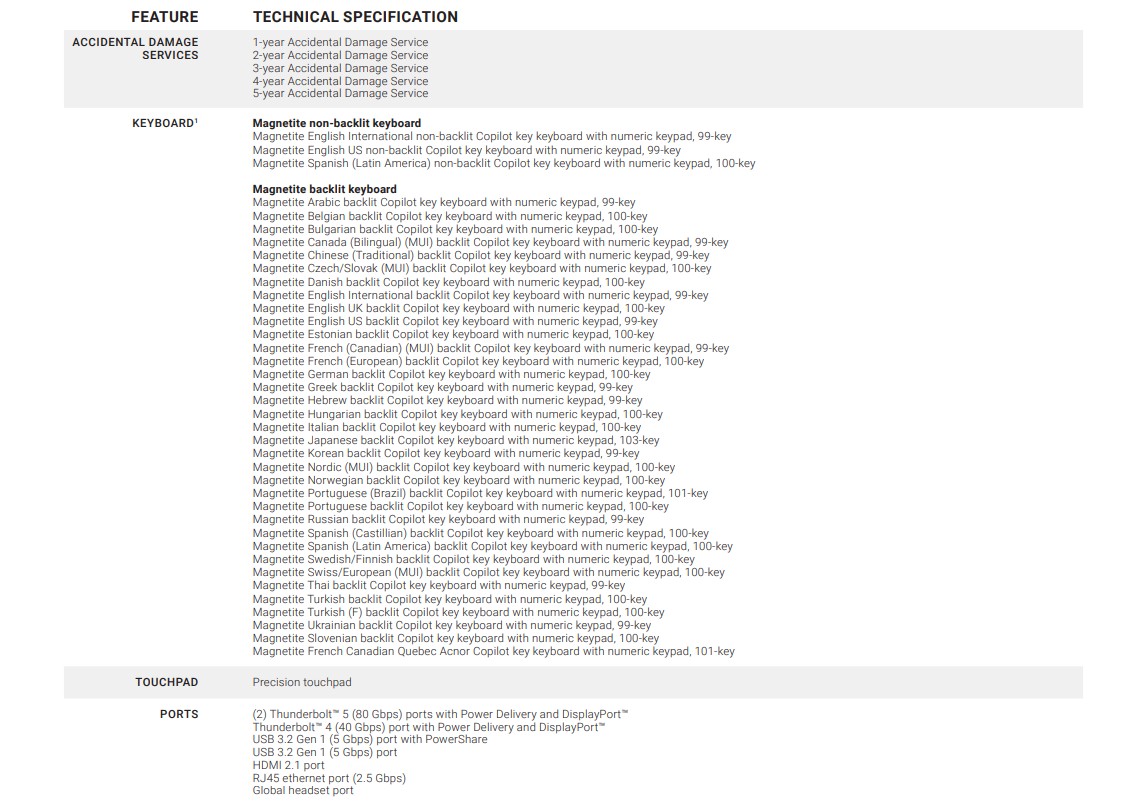Select the Magnetite Arabic backlit keyboard line

[x=444, y=202]
